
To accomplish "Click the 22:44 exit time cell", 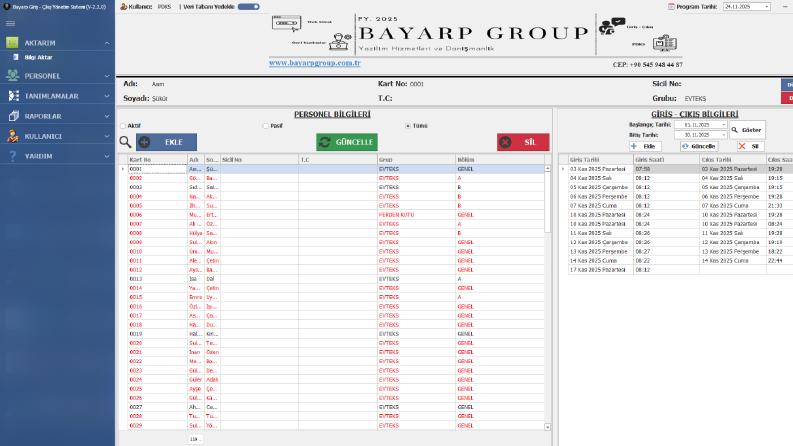I will (x=779, y=260).
